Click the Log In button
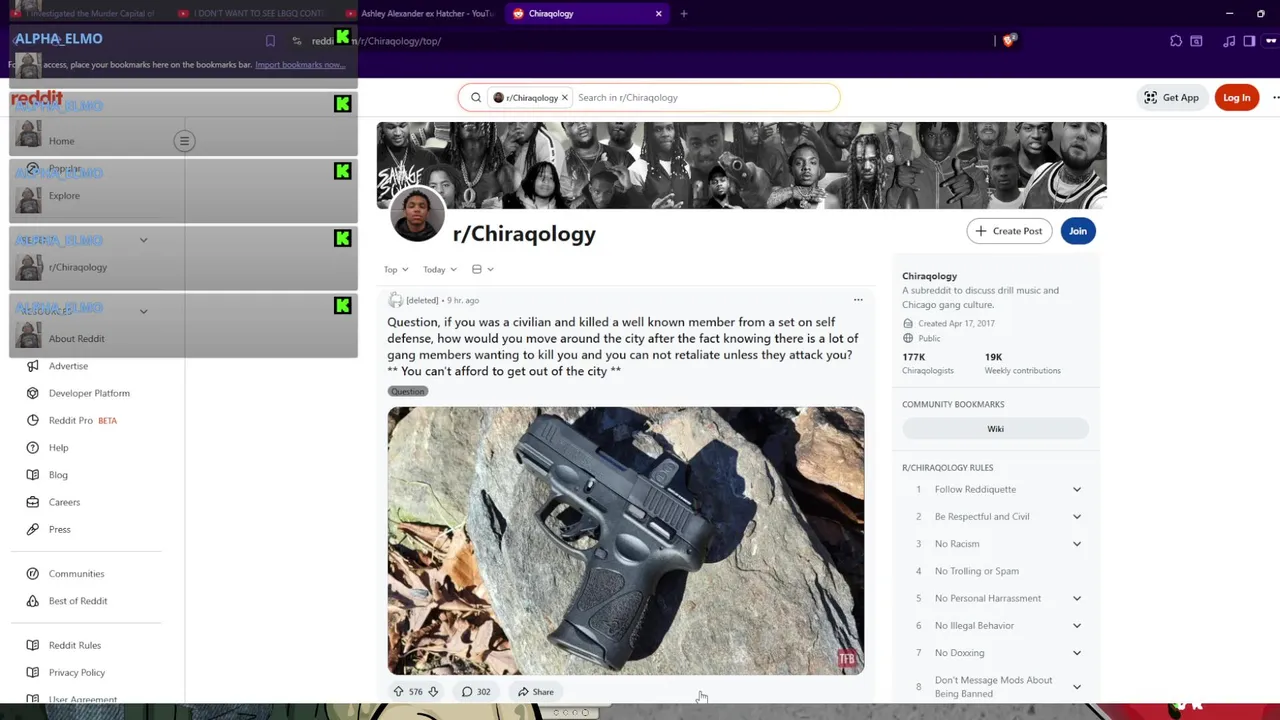The width and height of the screenshot is (1280, 720). (x=1236, y=97)
